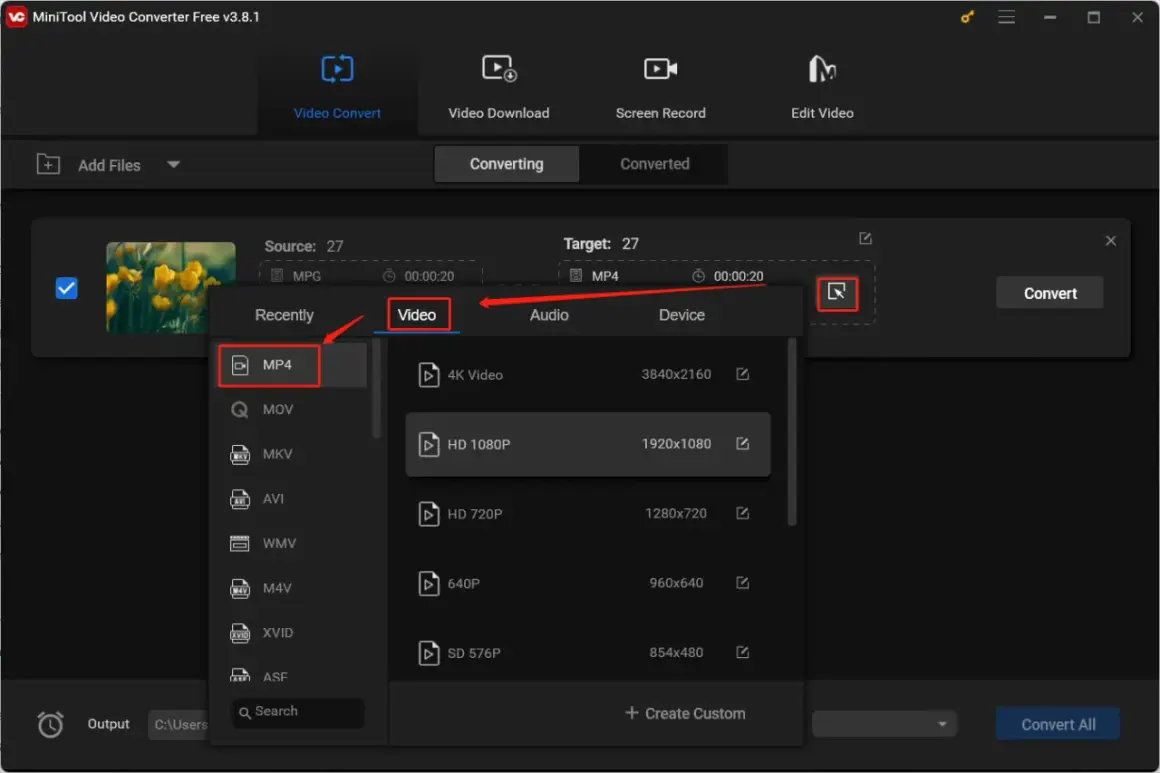Click the Add Files icon
Image resolution: width=1160 pixels, height=773 pixels.
click(x=48, y=164)
